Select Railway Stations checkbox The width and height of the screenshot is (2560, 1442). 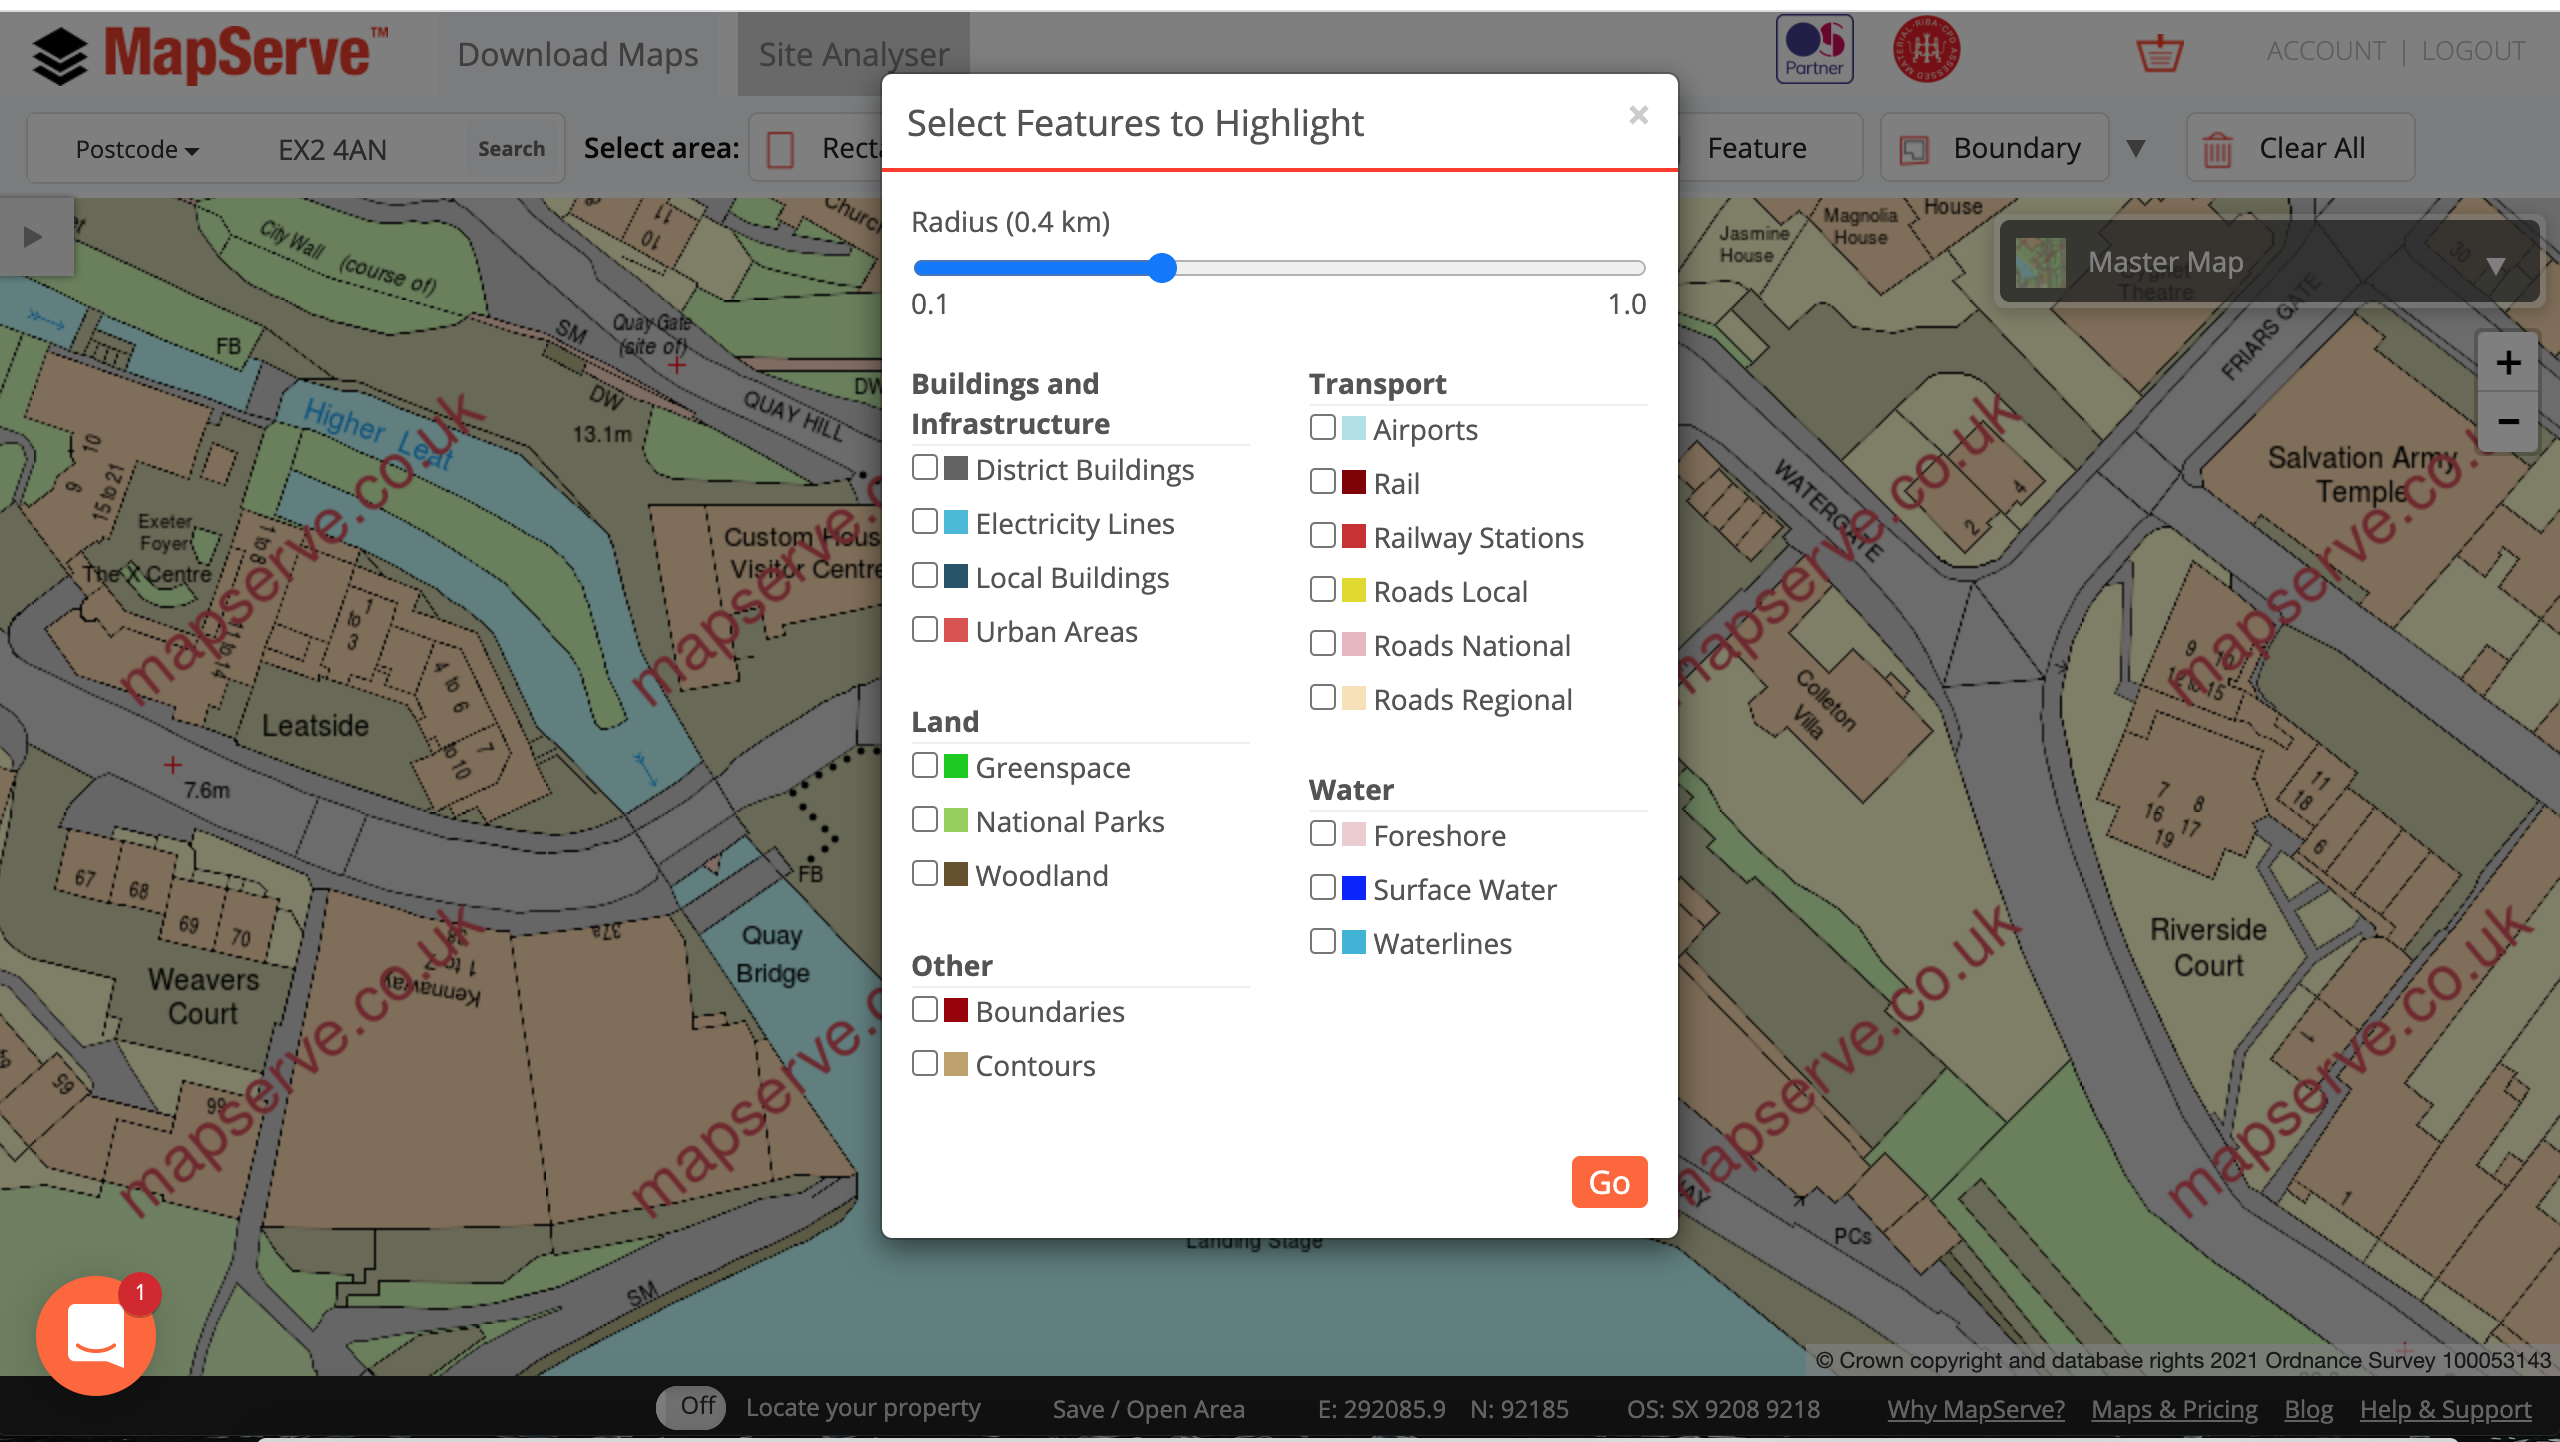coord(1323,536)
